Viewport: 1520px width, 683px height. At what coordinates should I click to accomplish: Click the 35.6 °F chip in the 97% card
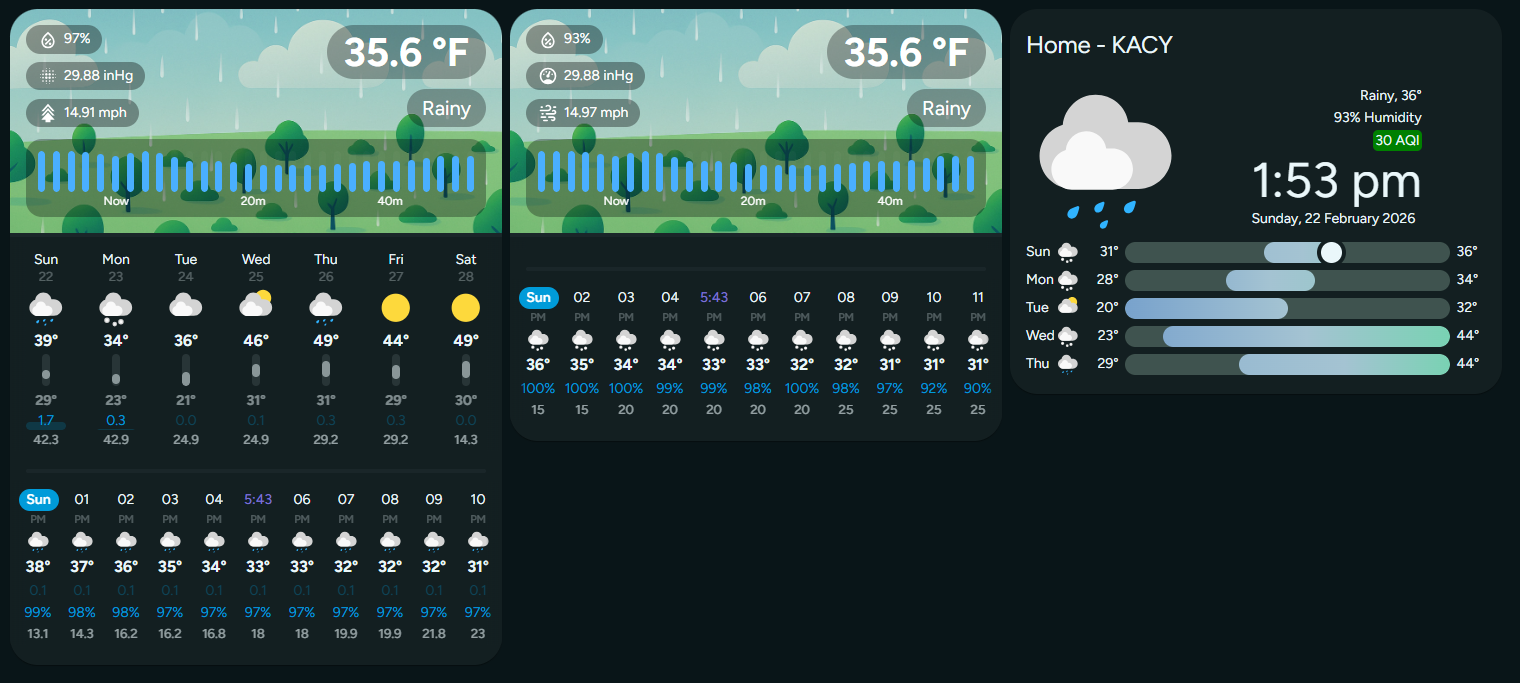click(x=406, y=52)
